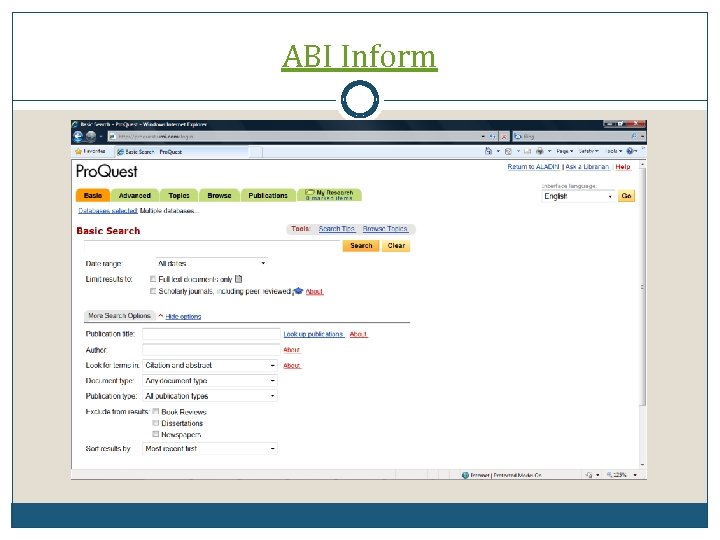720x540 pixels.
Task: Click the Return to ALADIN link
Action: [x=533, y=167]
